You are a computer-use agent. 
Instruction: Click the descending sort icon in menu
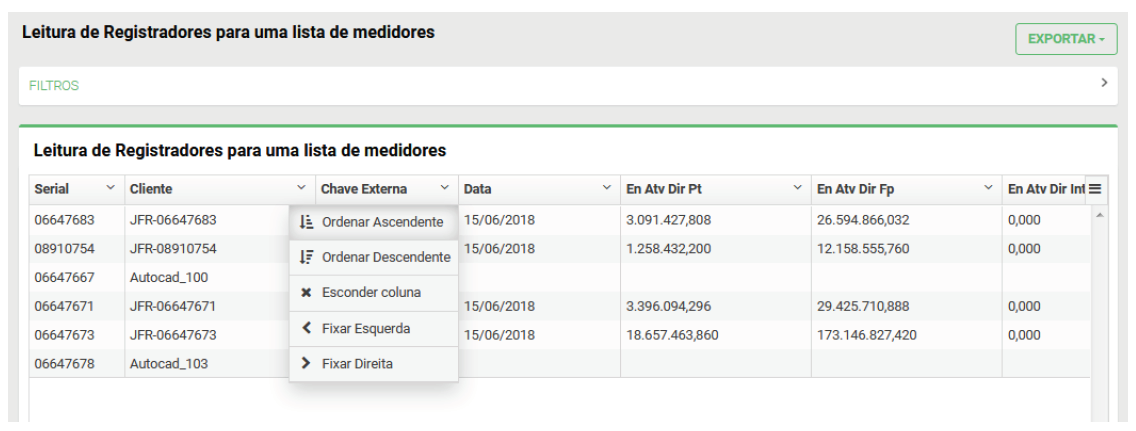307,257
